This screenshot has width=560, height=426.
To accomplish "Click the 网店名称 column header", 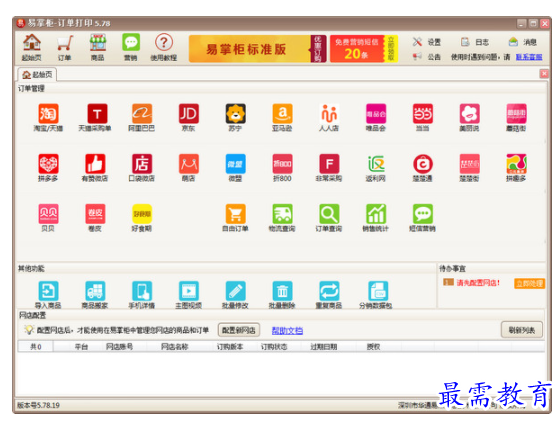I will 175,347.
